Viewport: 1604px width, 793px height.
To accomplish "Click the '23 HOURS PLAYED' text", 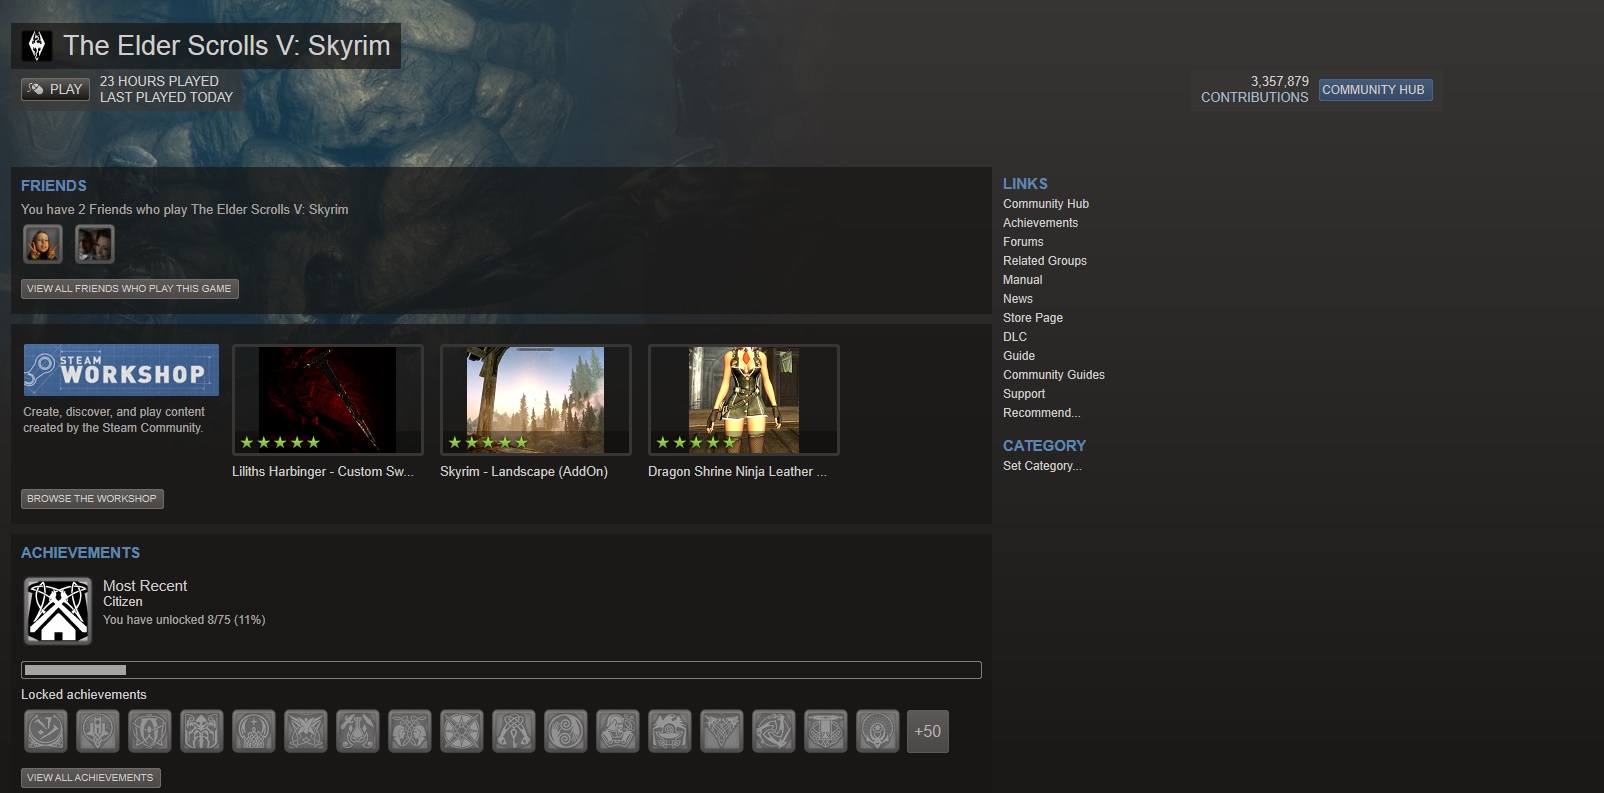I will coord(159,81).
